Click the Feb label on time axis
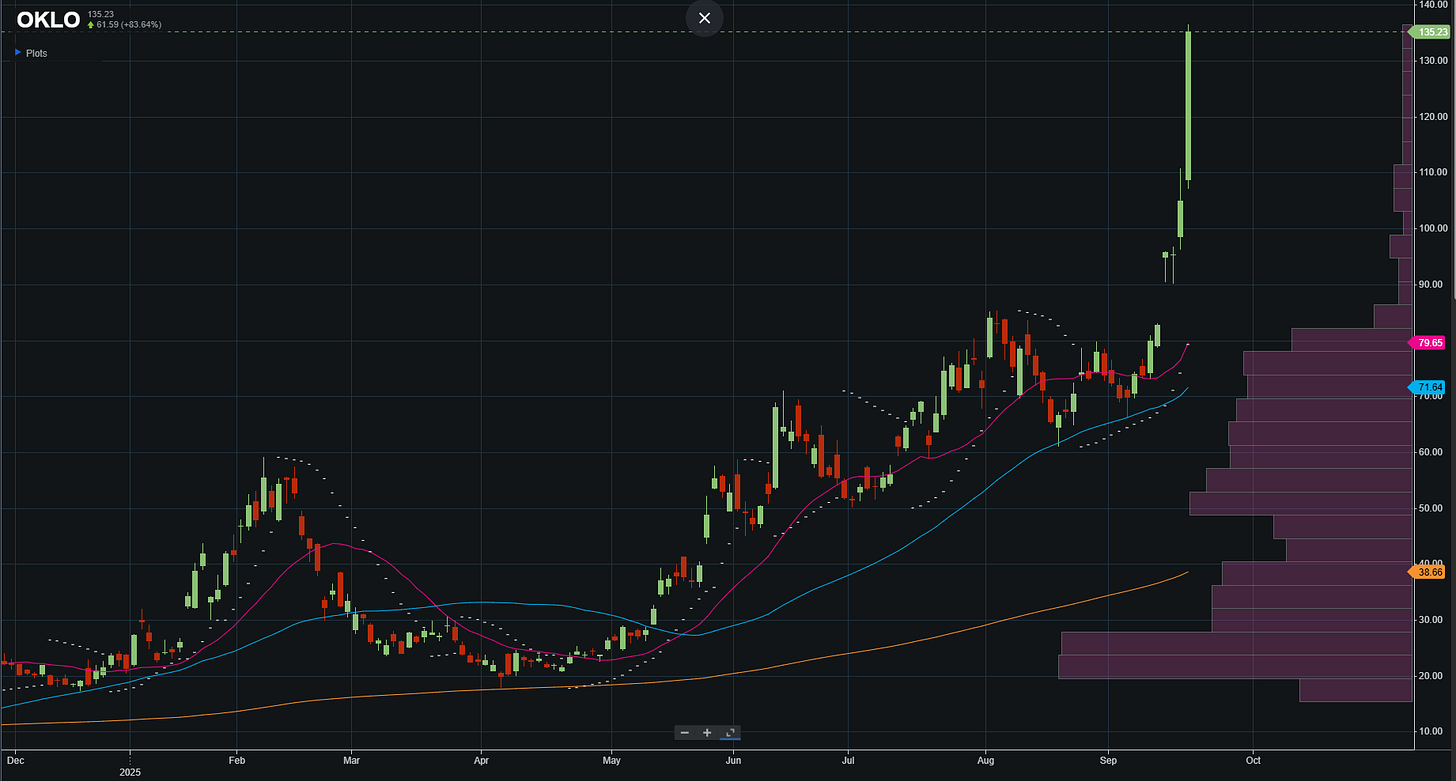 pyautogui.click(x=236, y=760)
